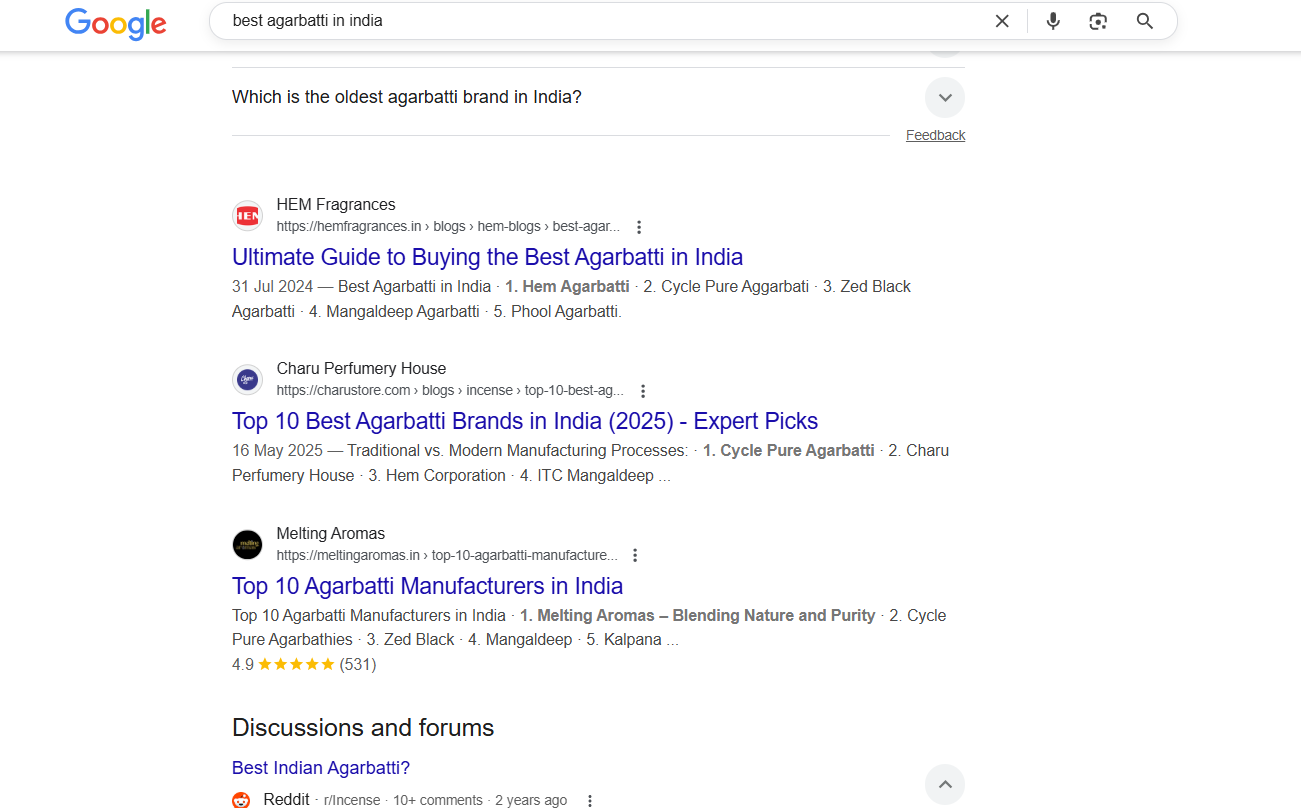Click the Charu Perfumery House favicon
The image size is (1301, 808).
click(x=247, y=380)
